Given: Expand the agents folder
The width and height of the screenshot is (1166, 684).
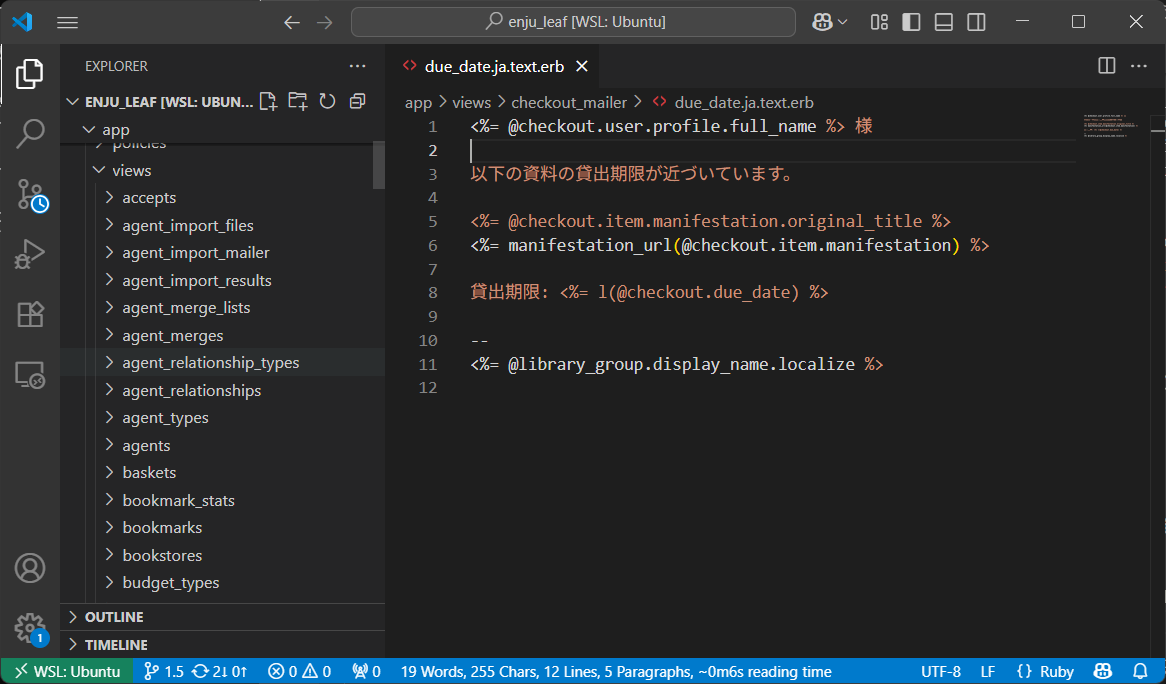Looking at the screenshot, I should (222, 445).
